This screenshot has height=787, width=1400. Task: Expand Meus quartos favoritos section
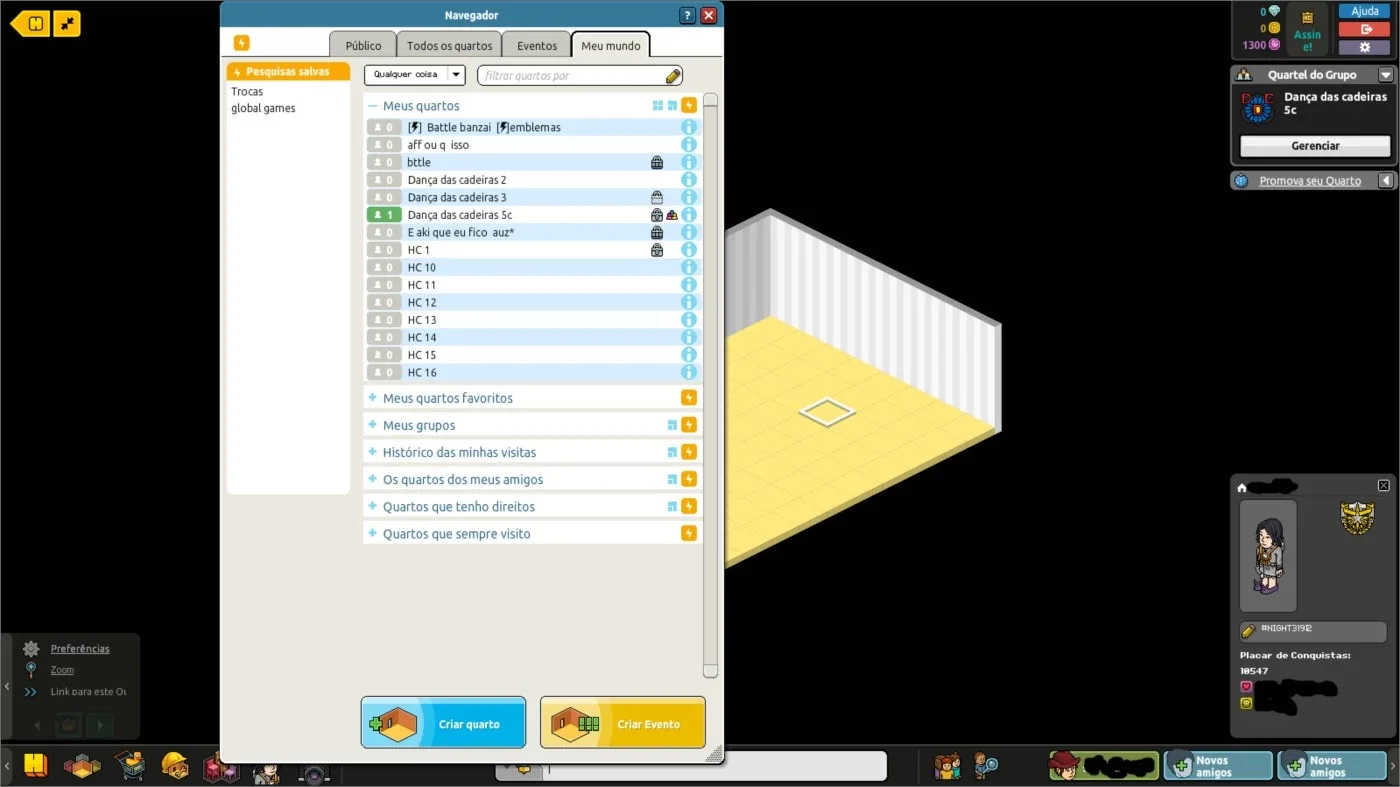coord(372,398)
